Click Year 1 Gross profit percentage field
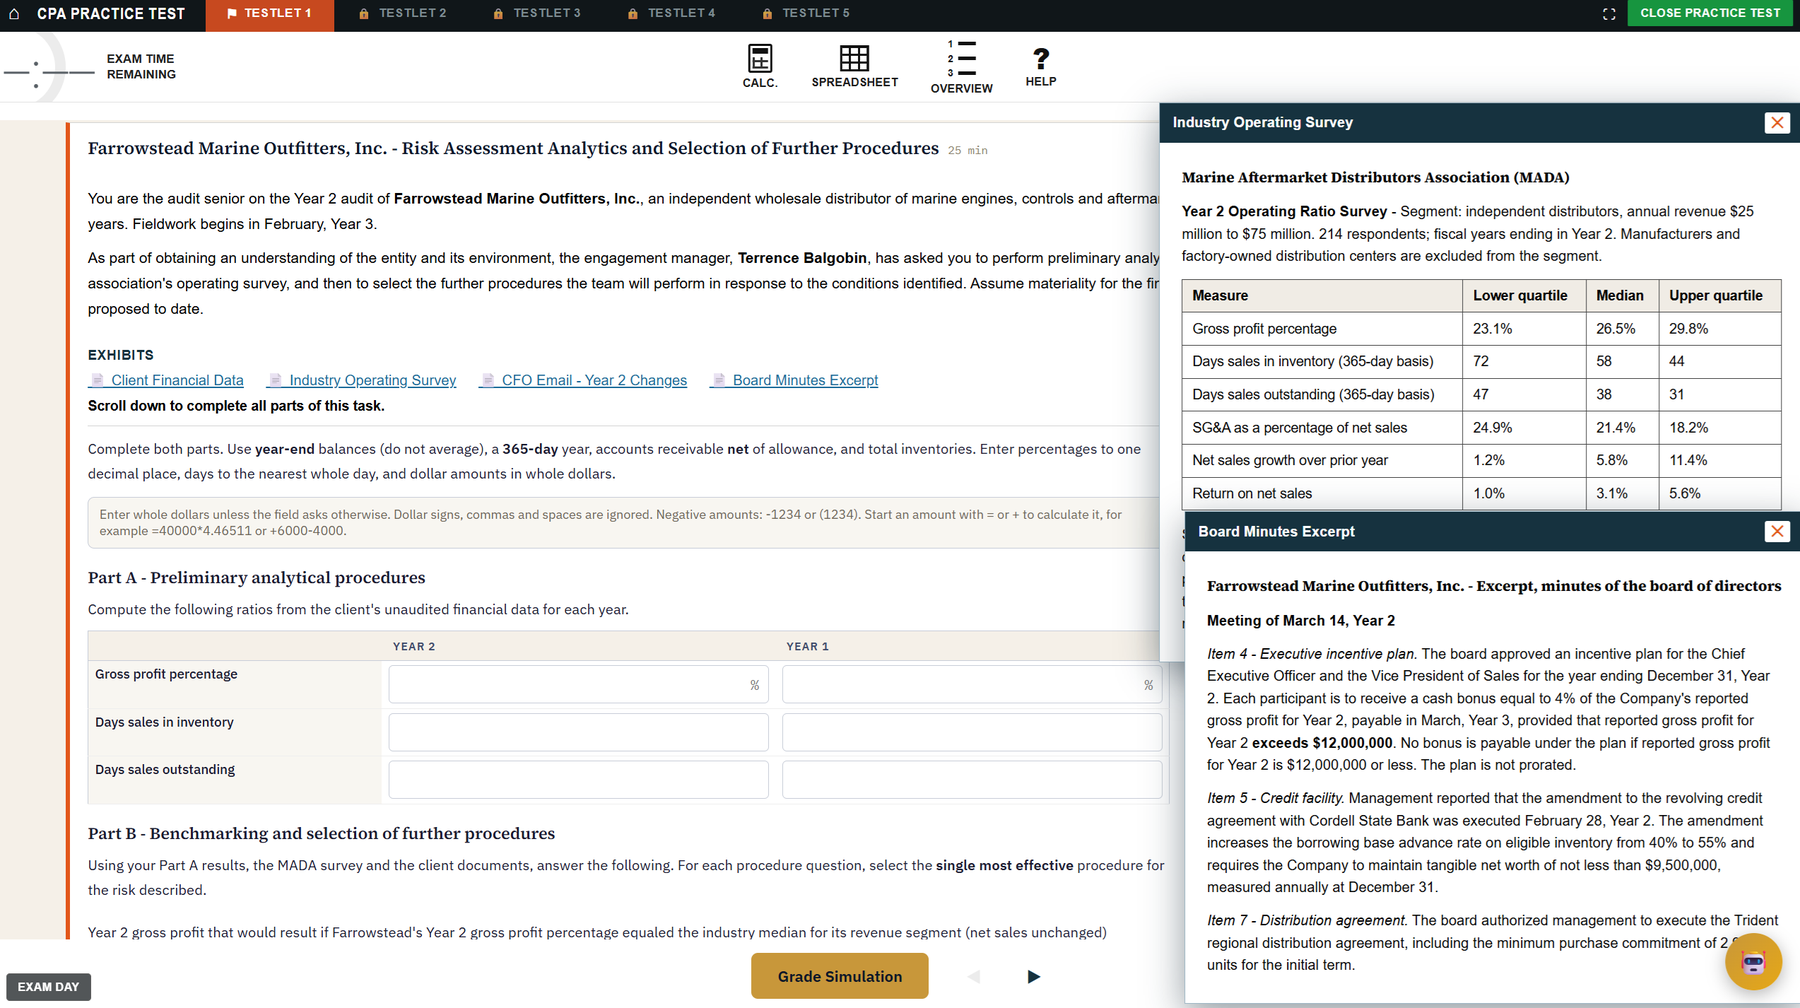This screenshot has width=1800, height=1008. click(x=972, y=685)
